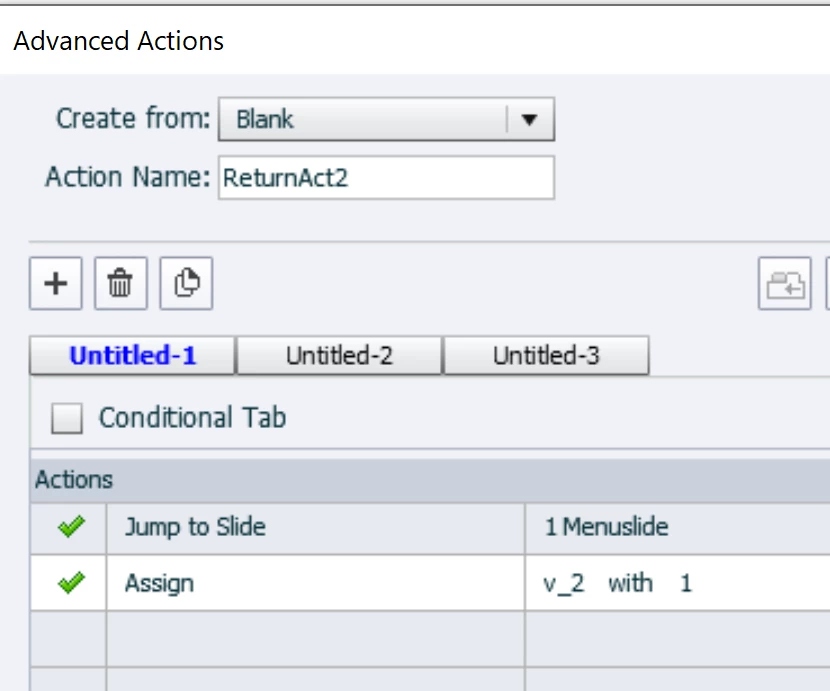Open the Create from dropdown arrow
This screenshot has height=691, width=830.
pos(529,120)
